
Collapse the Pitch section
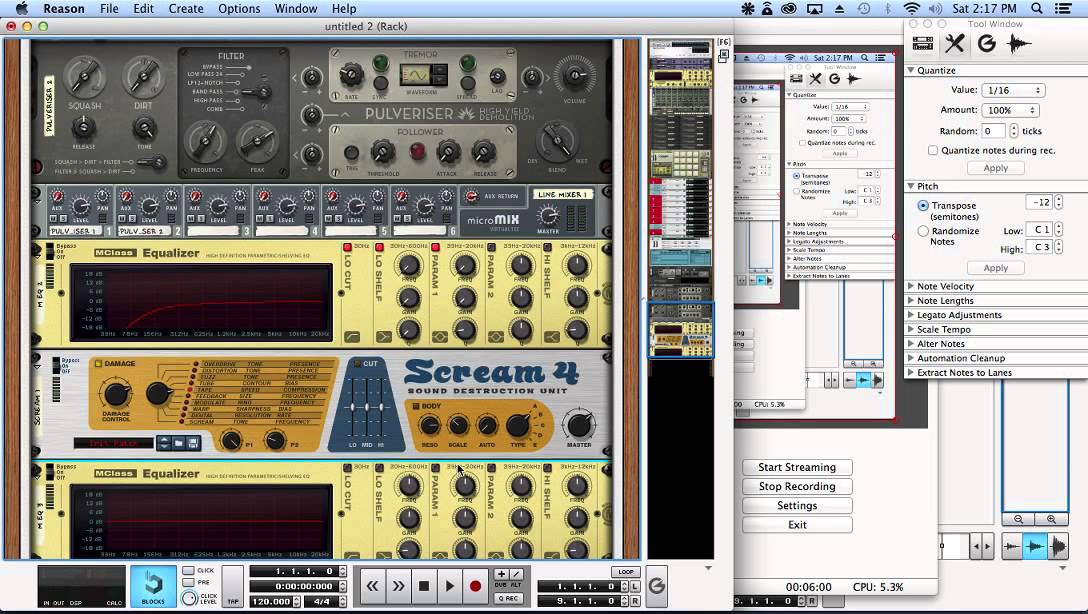pyautogui.click(x=911, y=186)
